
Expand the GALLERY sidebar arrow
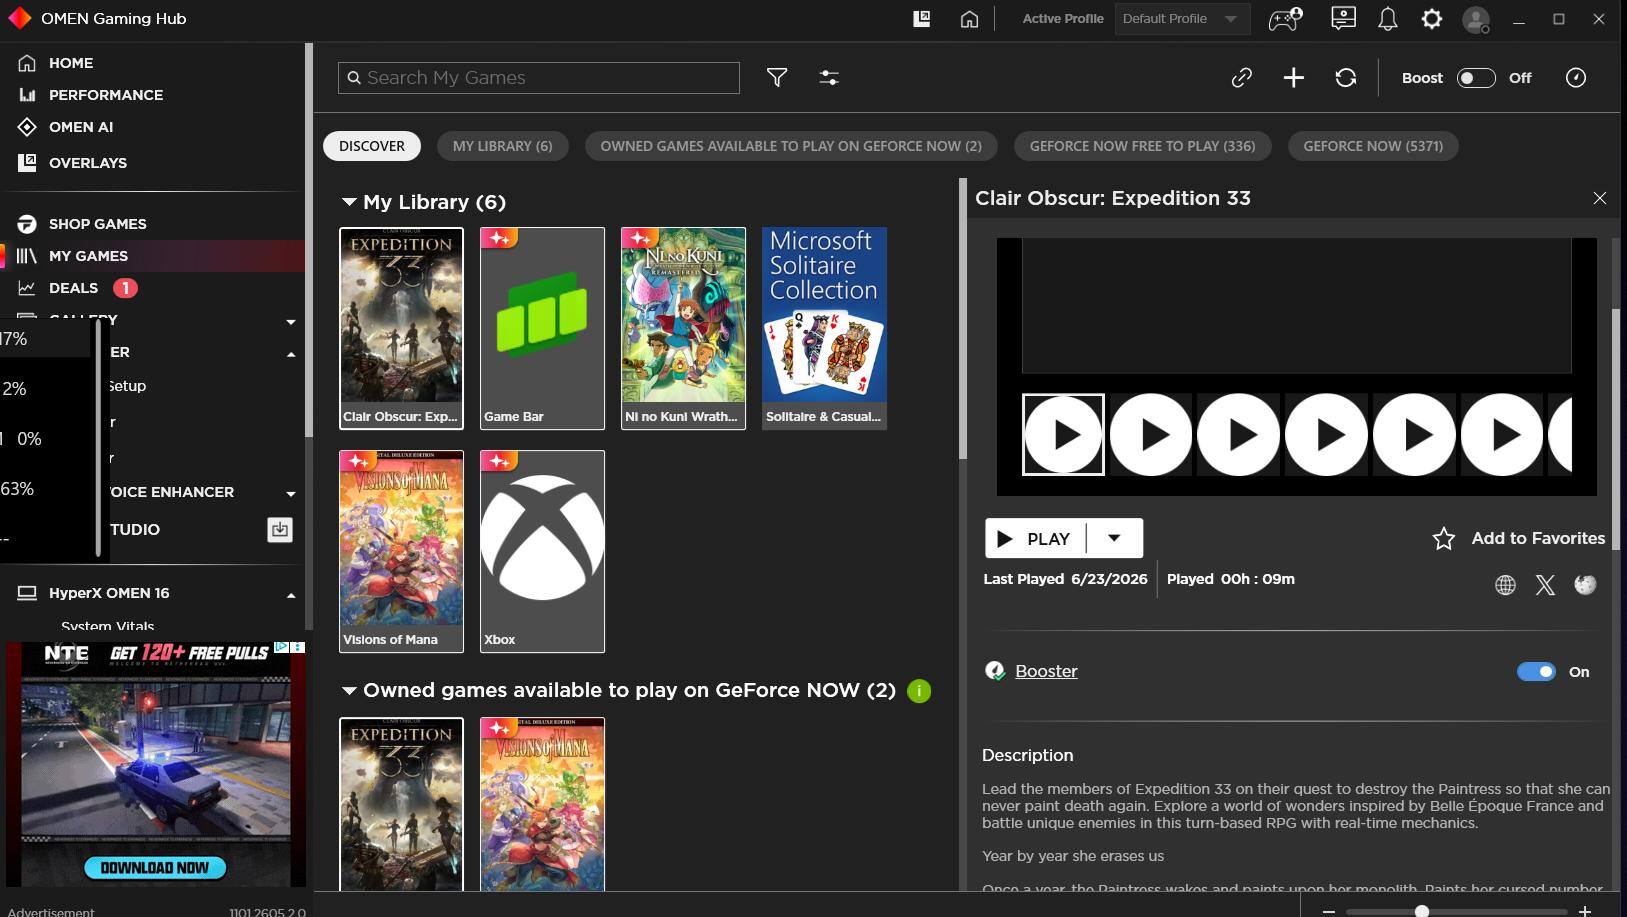coord(291,322)
